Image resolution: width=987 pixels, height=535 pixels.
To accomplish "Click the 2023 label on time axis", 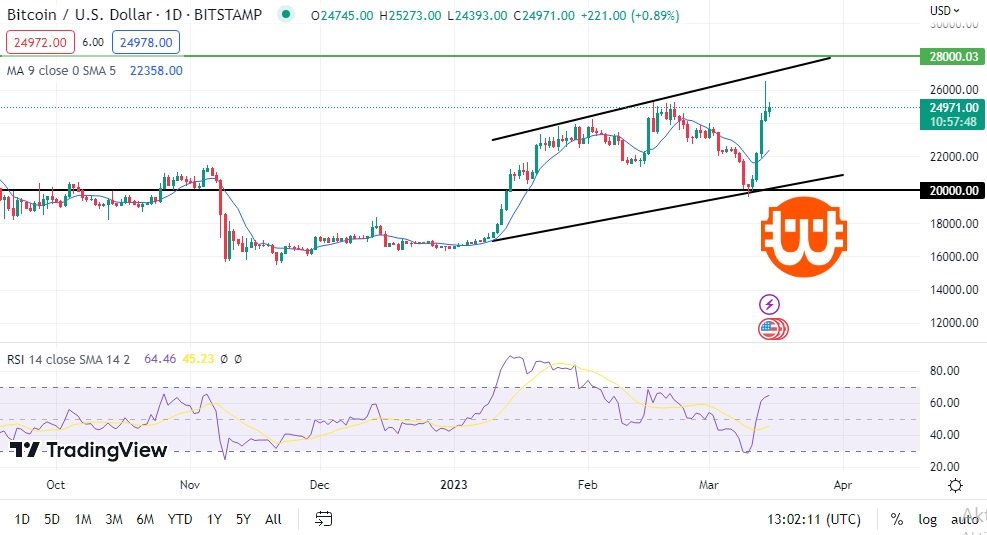I will 454,485.
